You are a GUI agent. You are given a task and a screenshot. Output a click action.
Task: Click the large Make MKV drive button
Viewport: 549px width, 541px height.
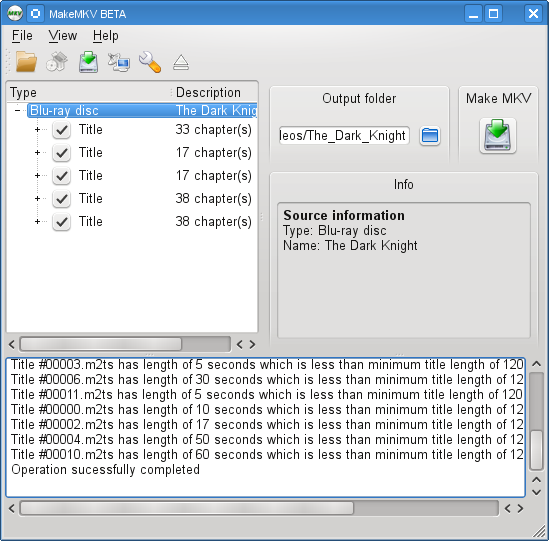tap(498, 136)
